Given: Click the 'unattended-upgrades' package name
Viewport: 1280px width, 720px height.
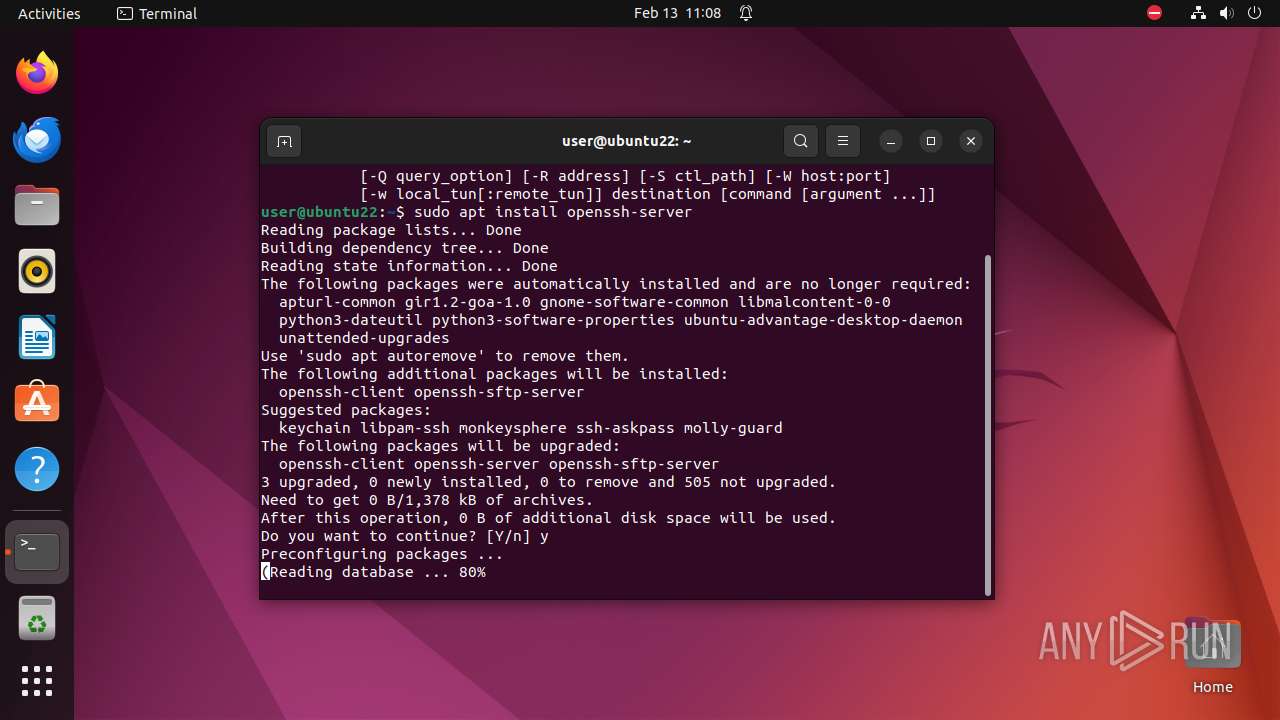Looking at the screenshot, I should [364, 338].
